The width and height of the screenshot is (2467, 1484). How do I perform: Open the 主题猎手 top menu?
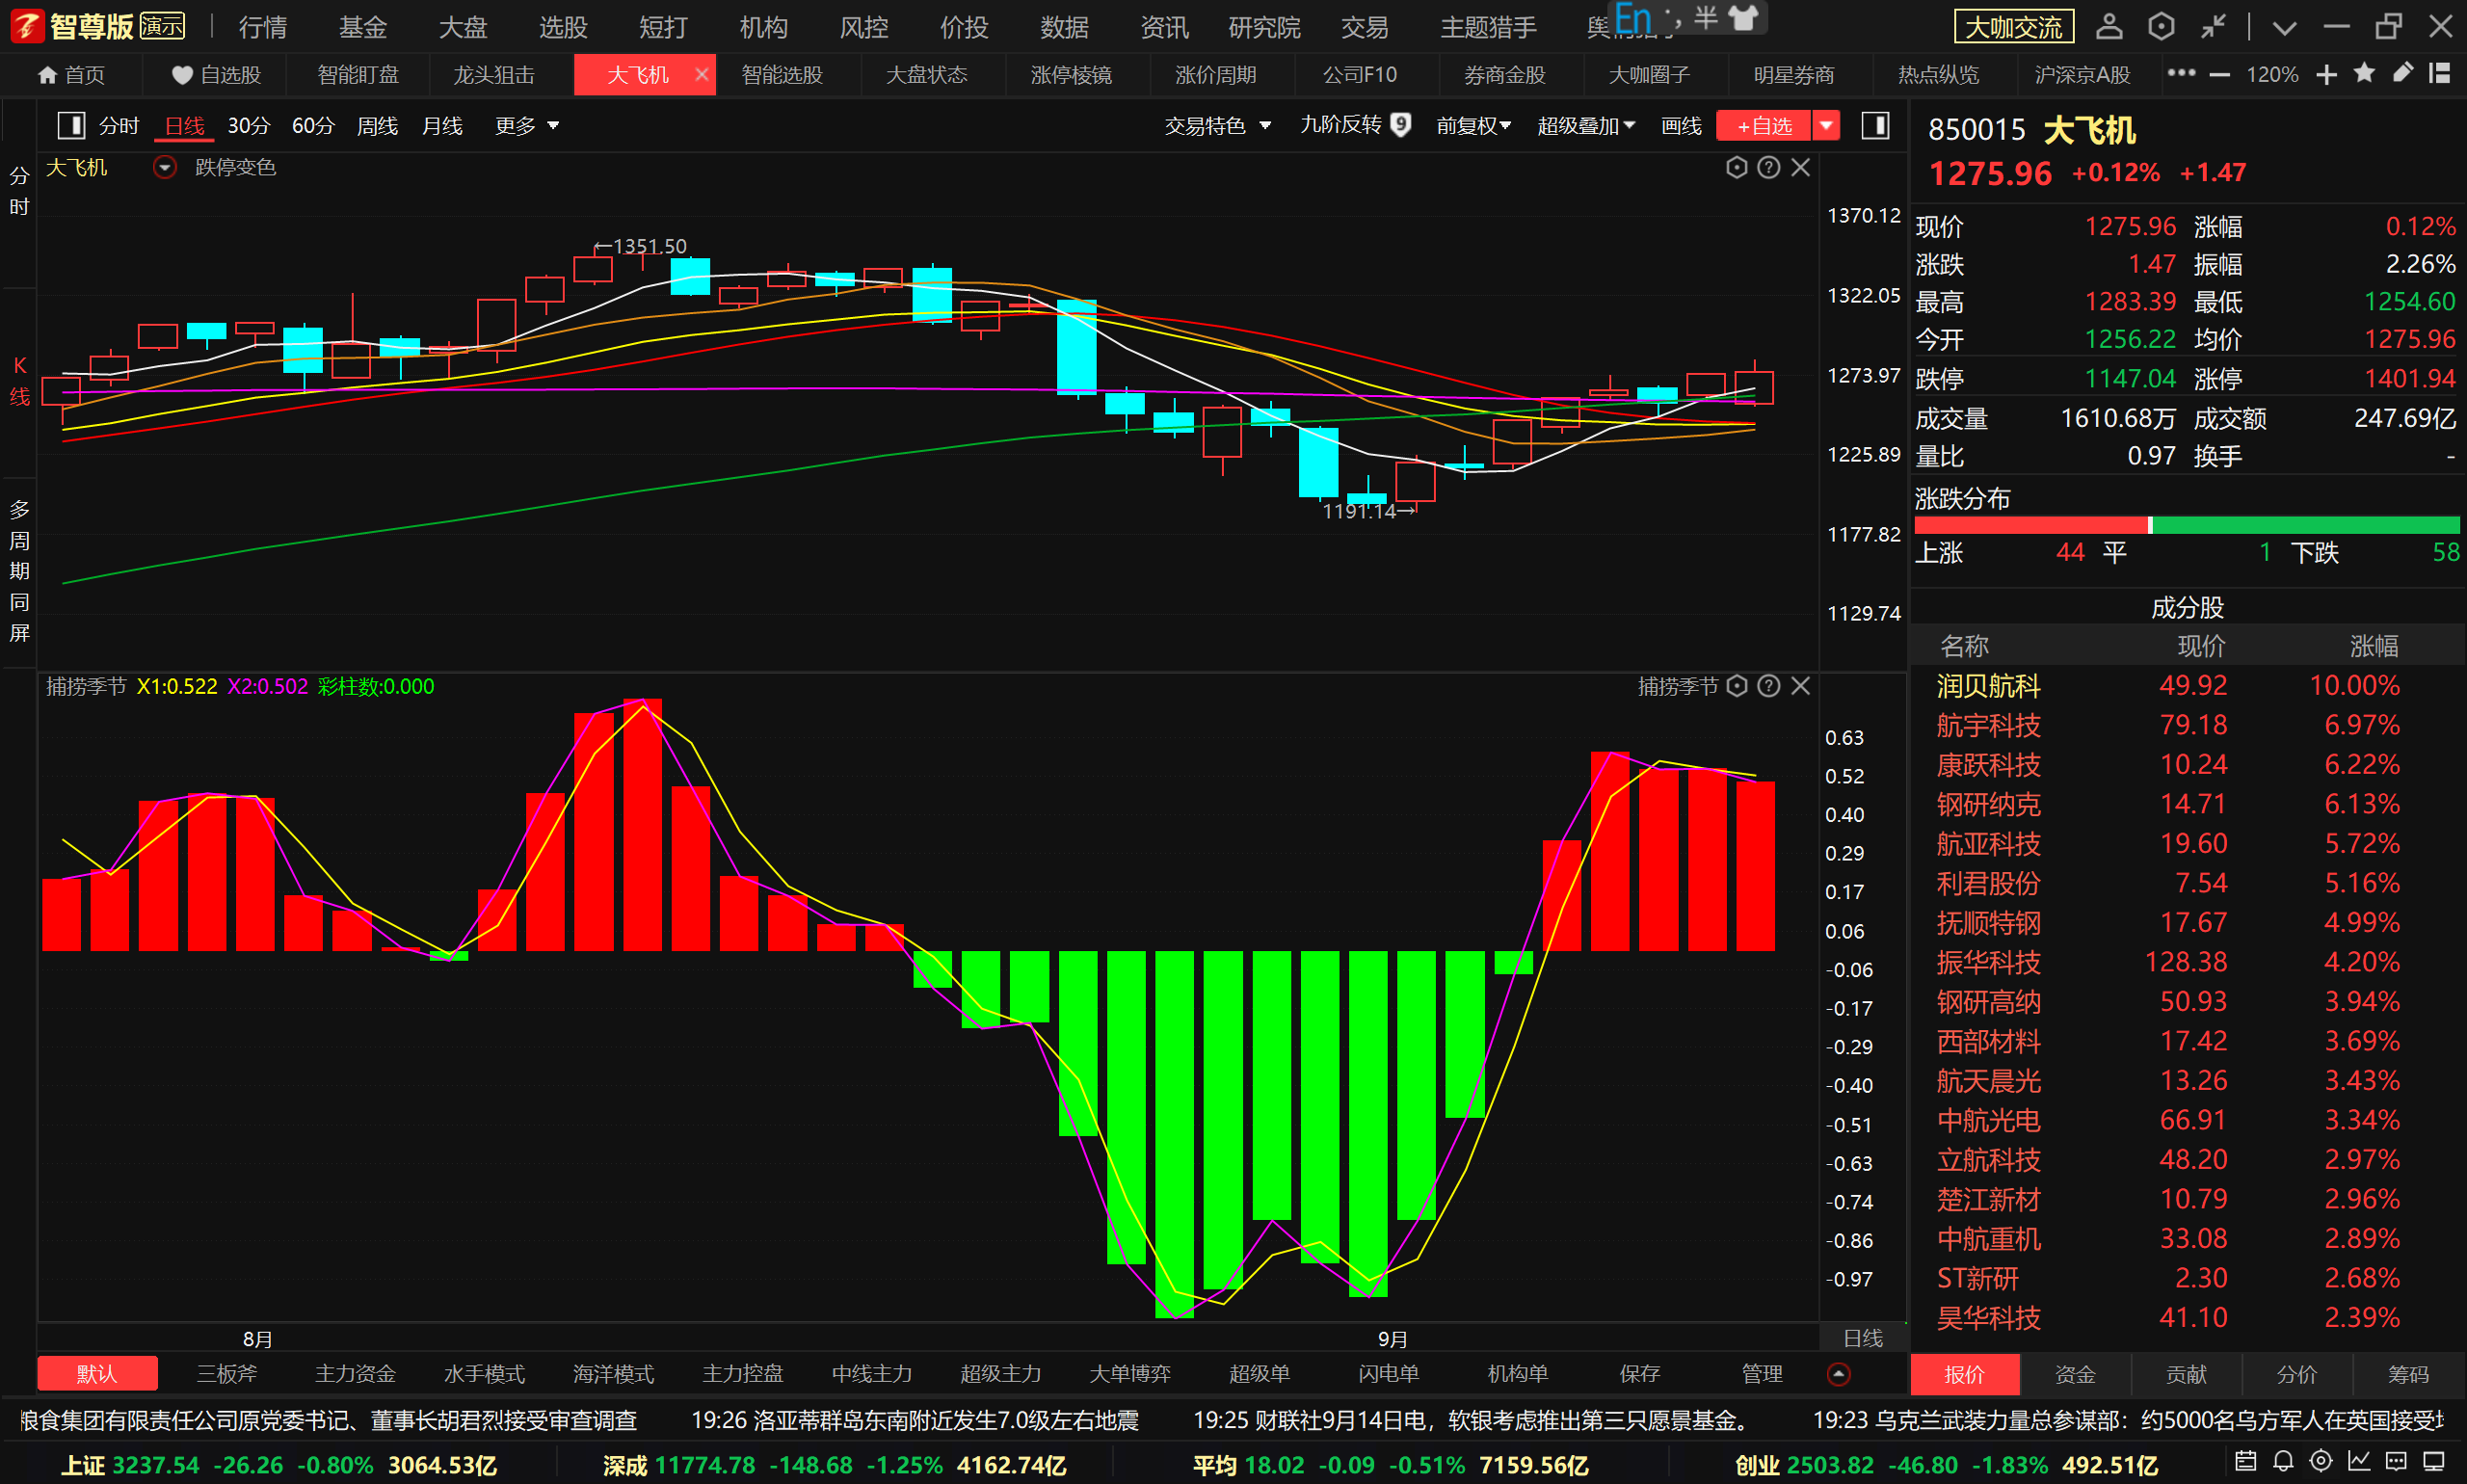pyautogui.click(x=1488, y=27)
